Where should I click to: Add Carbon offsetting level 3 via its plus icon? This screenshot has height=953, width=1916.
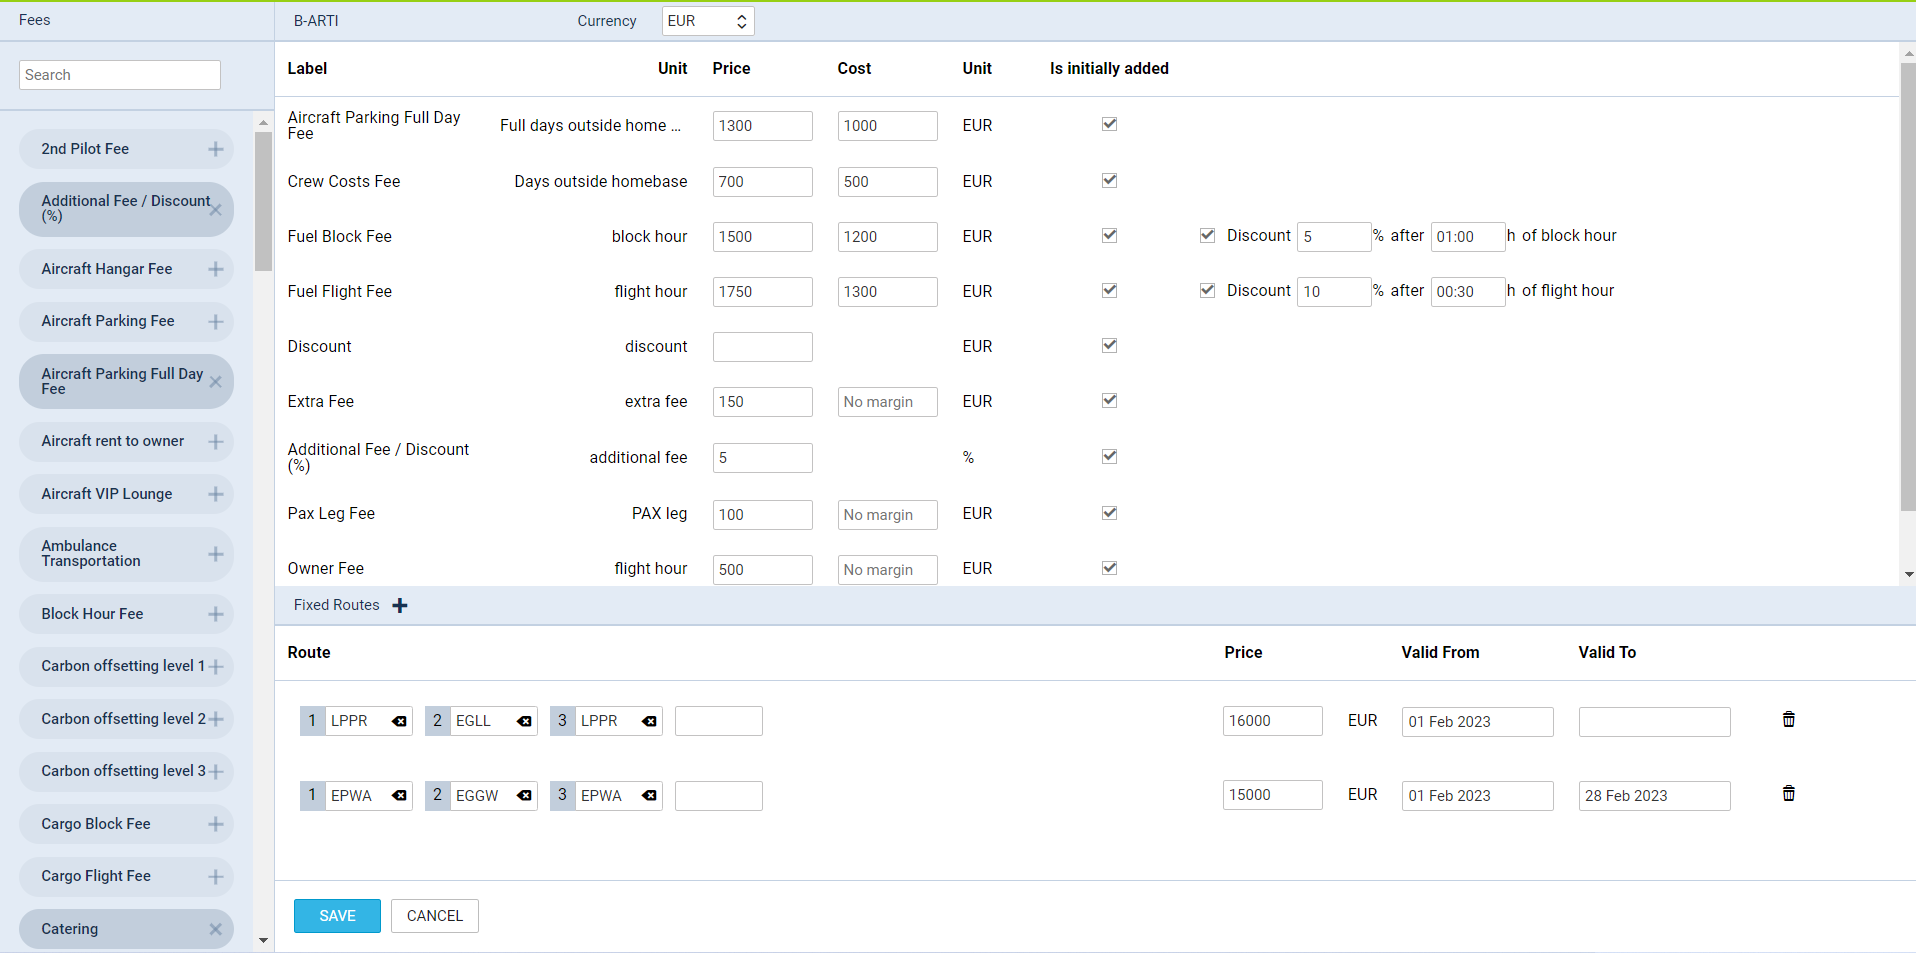pyautogui.click(x=215, y=772)
